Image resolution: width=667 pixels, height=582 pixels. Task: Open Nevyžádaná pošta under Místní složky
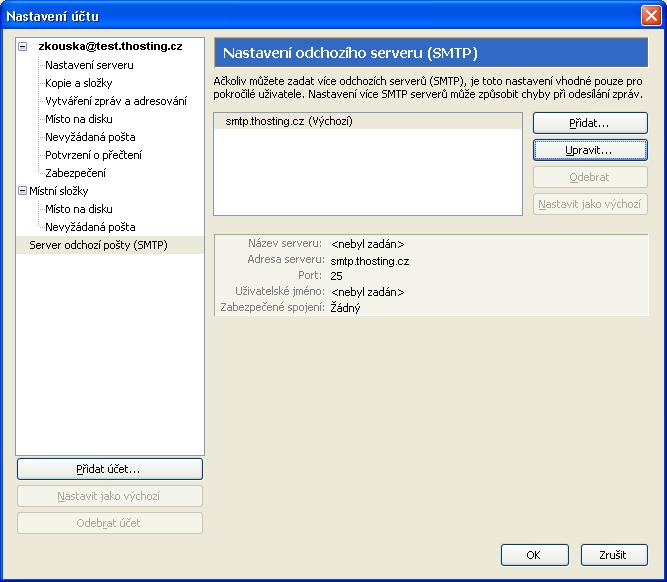(90, 227)
